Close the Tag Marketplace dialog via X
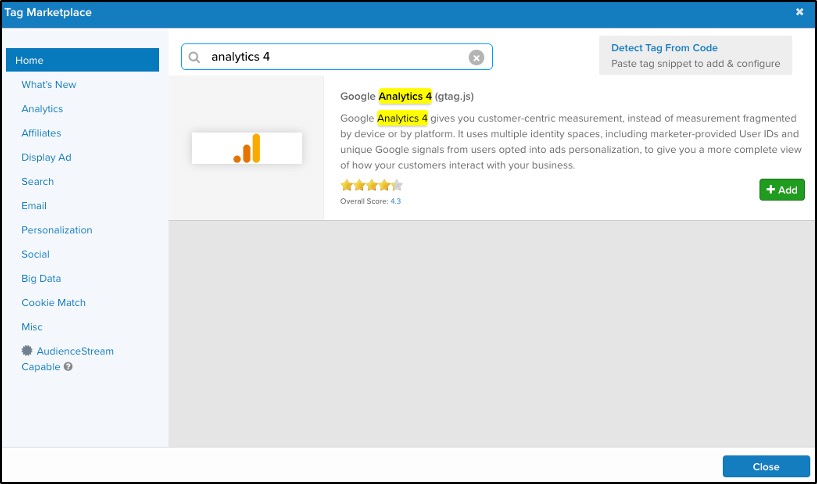Screen dimensions: 818x484 point(800,12)
